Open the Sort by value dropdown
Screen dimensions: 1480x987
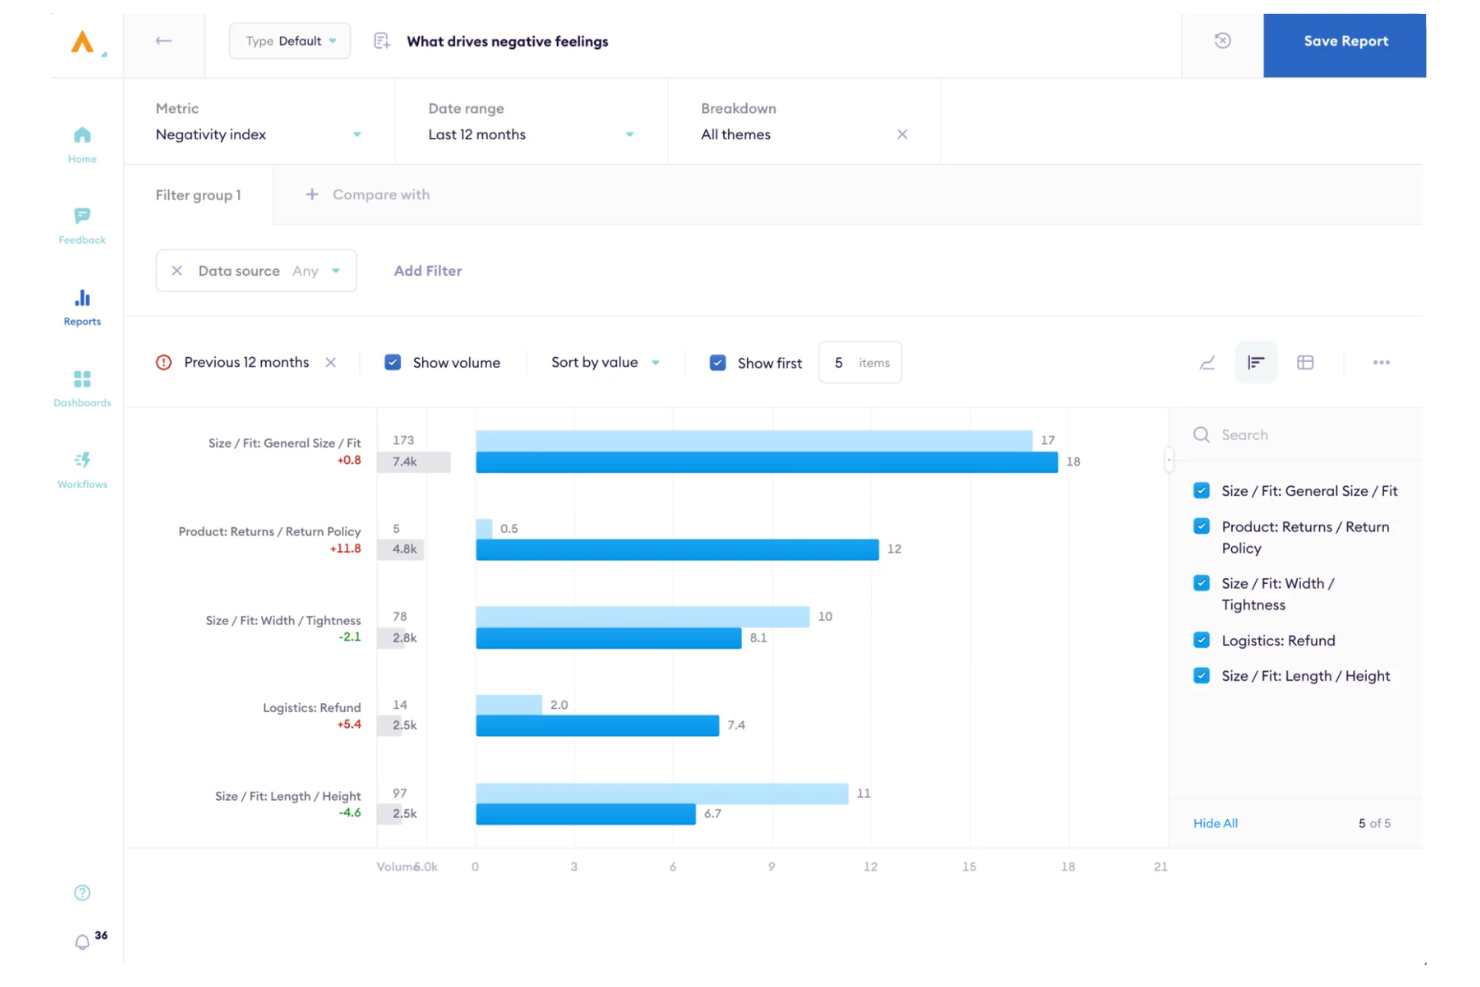pos(603,362)
